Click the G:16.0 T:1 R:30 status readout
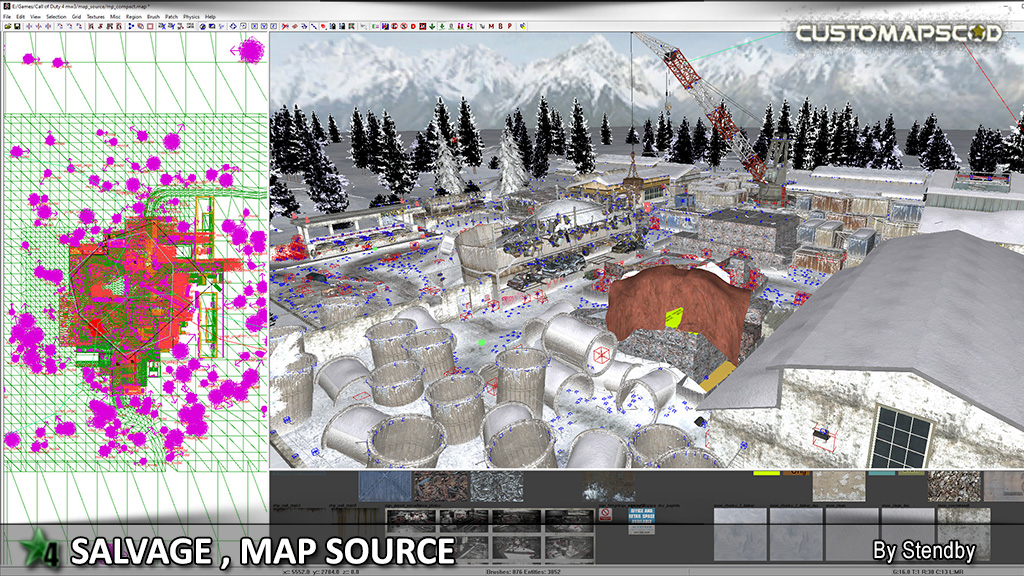The width and height of the screenshot is (1024, 576). pyautogui.click(x=927, y=572)
